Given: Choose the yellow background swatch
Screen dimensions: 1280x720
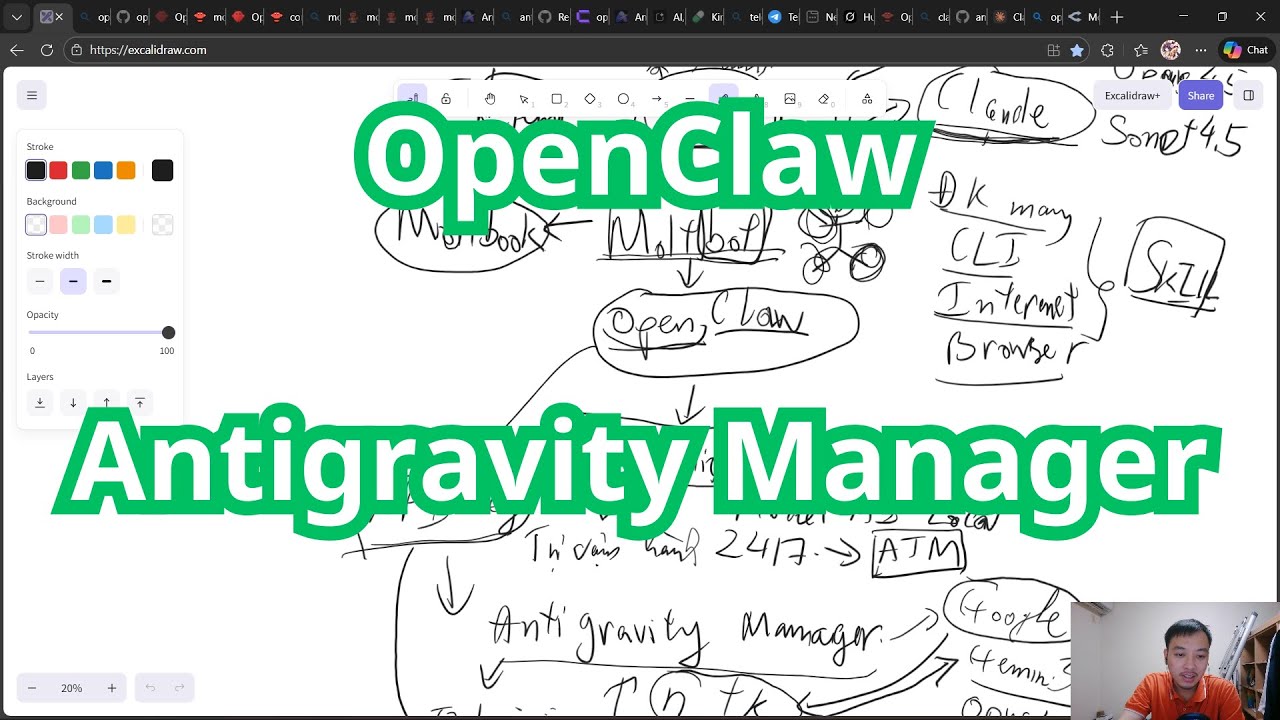Looking at the screenshot, I should point(126,225).
